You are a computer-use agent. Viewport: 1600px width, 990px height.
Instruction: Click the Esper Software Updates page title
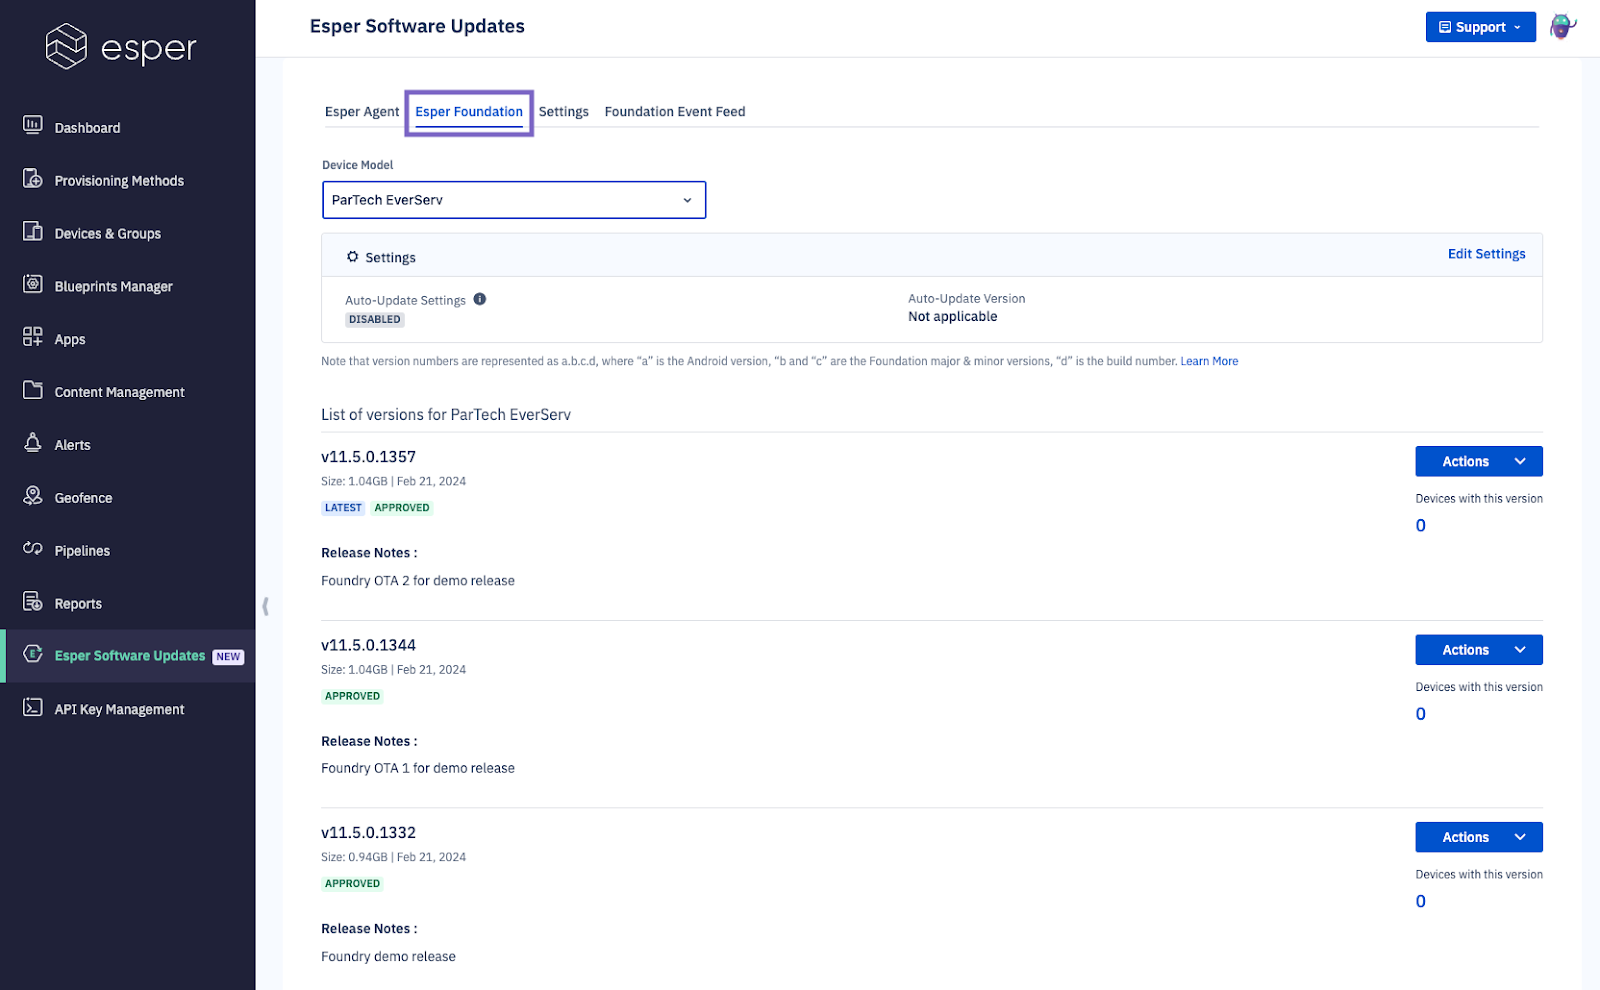(417, 26)
